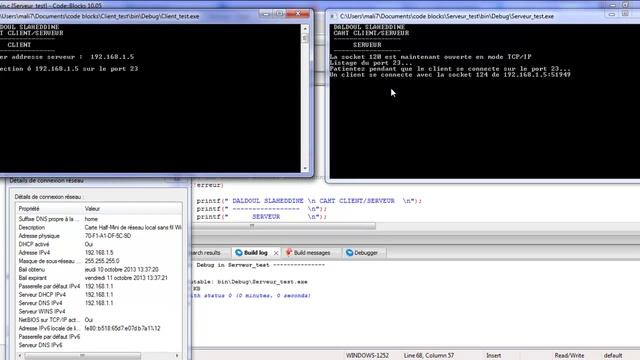Minimize the Serveur_test console window
The height and width of the screenshot is (360, 640).
(612, 15)
